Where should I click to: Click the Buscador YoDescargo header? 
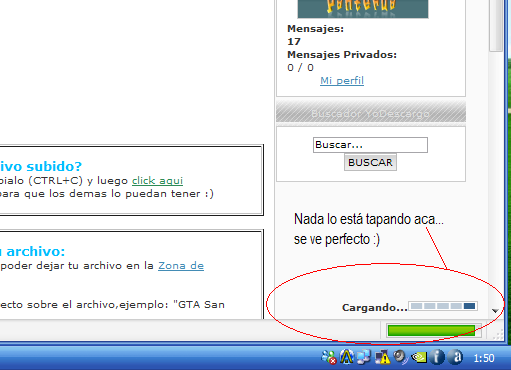click(371, 114)
